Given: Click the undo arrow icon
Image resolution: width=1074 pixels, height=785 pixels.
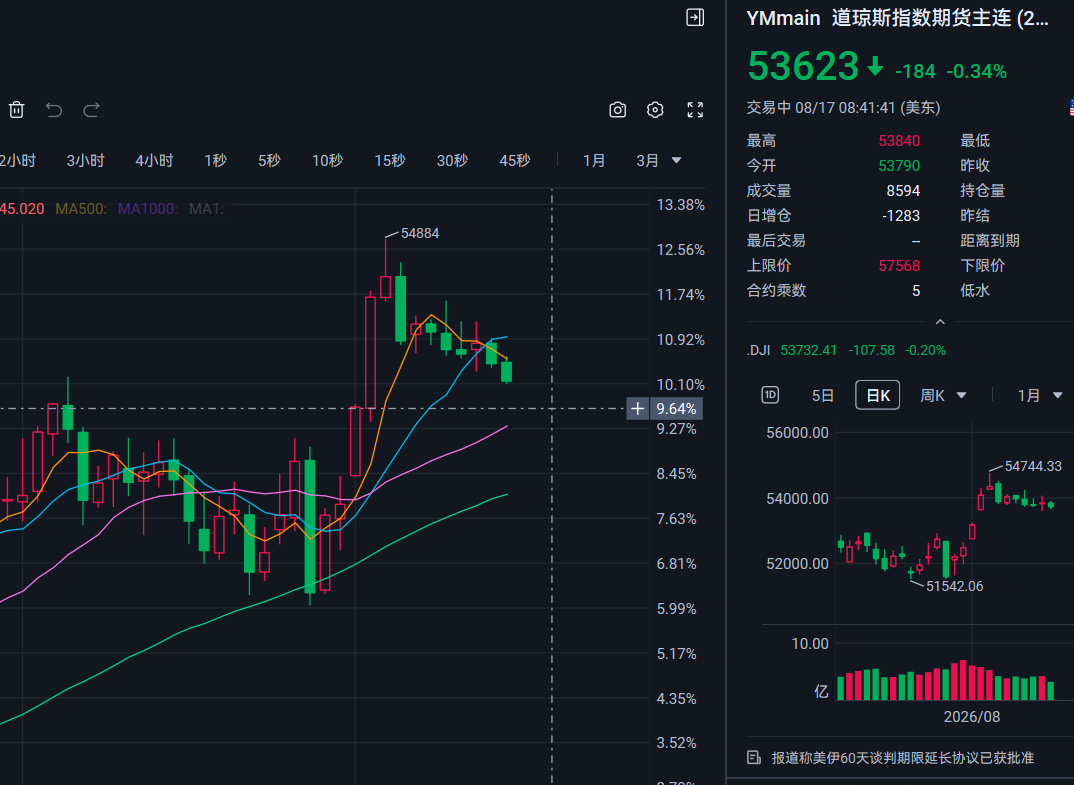Looking at the screenshot, I should 54,110.
